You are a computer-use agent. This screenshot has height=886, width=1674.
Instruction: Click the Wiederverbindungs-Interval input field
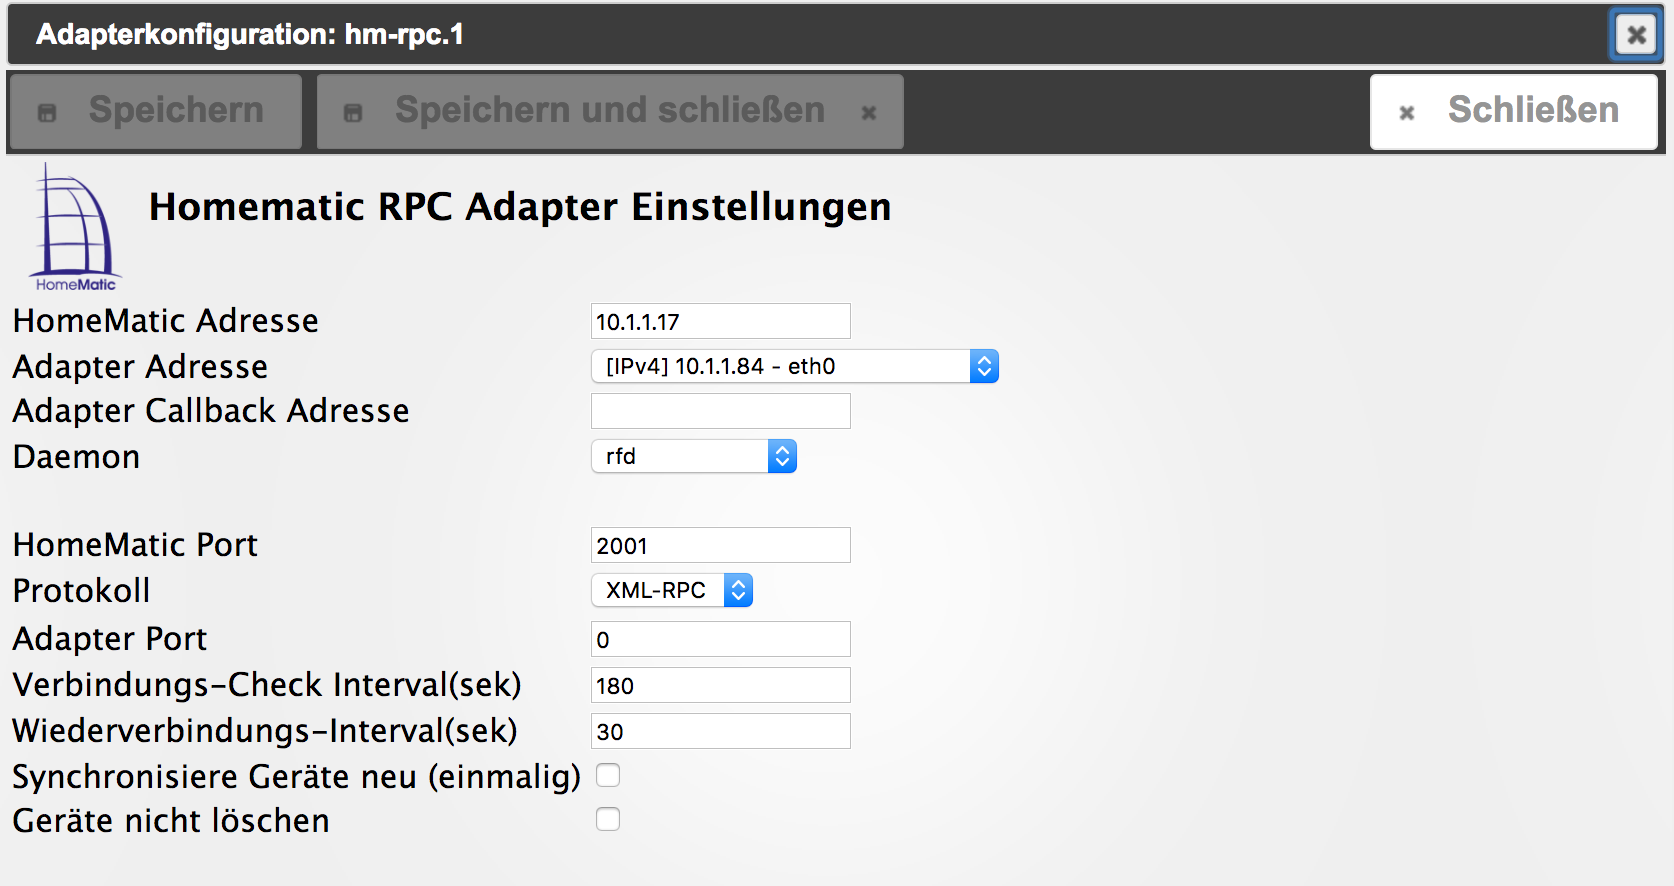point(720,732)
